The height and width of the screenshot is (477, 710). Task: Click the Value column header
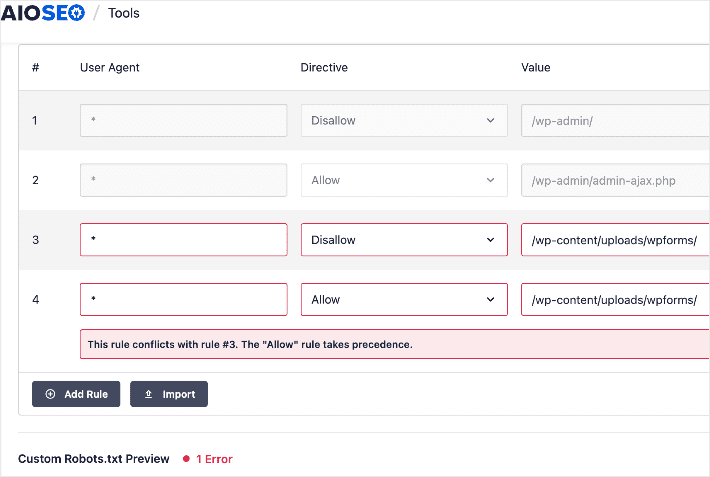point(536,67)
